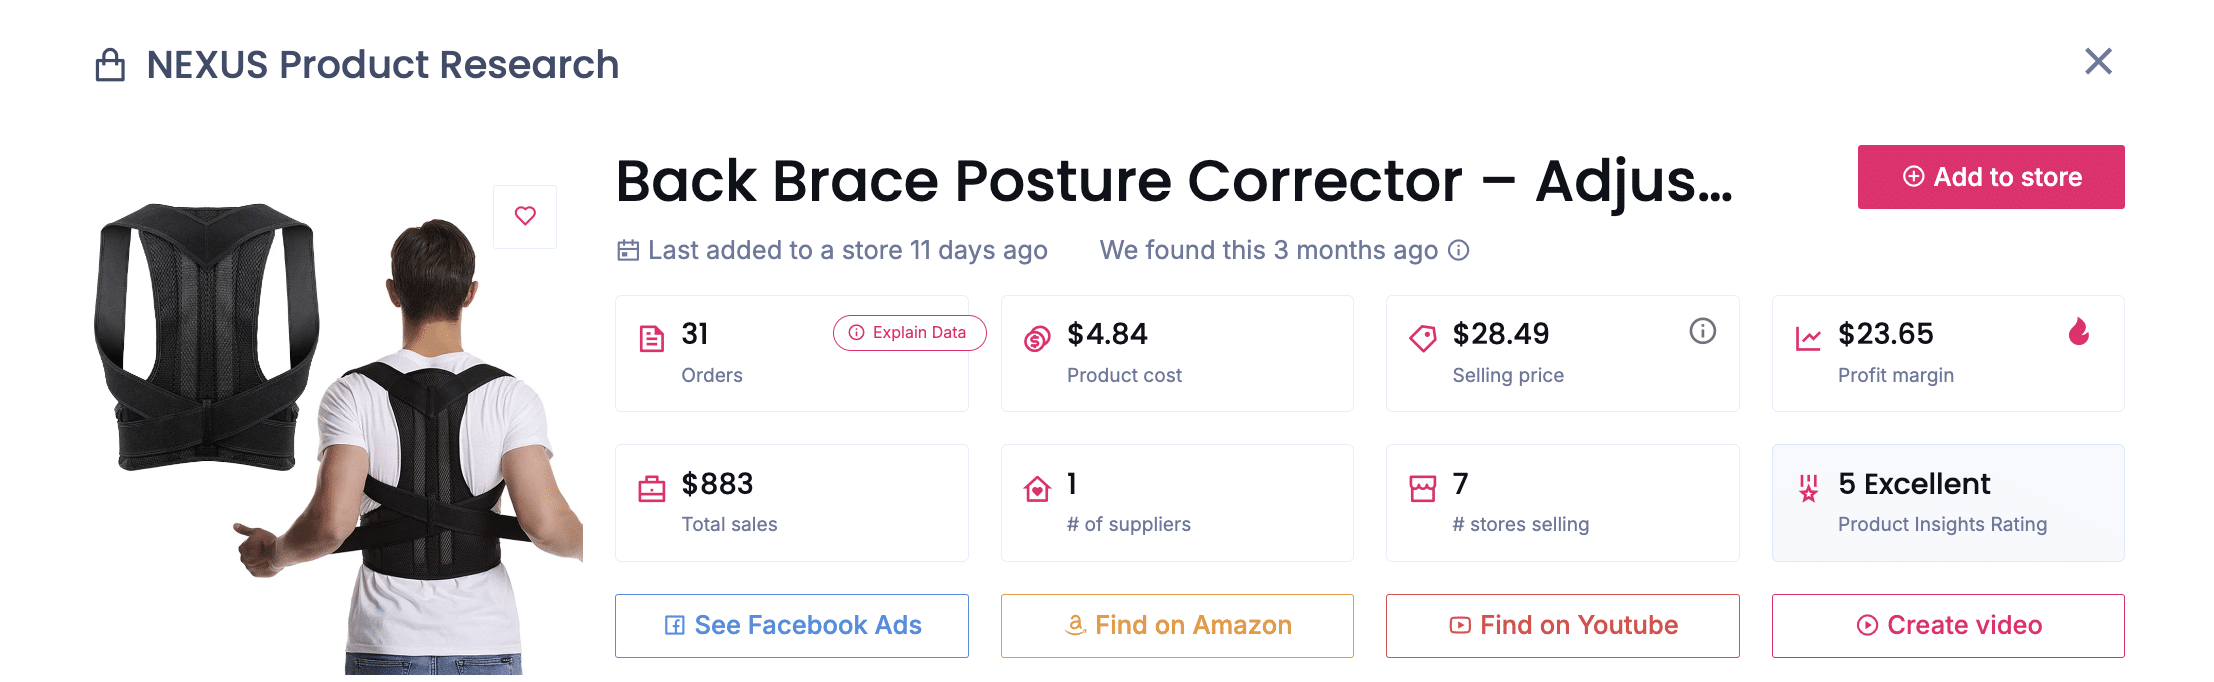Viewport: 2214px width, 682px height.
Task: Open Find on Youtube
Action: pos(1562,625)
